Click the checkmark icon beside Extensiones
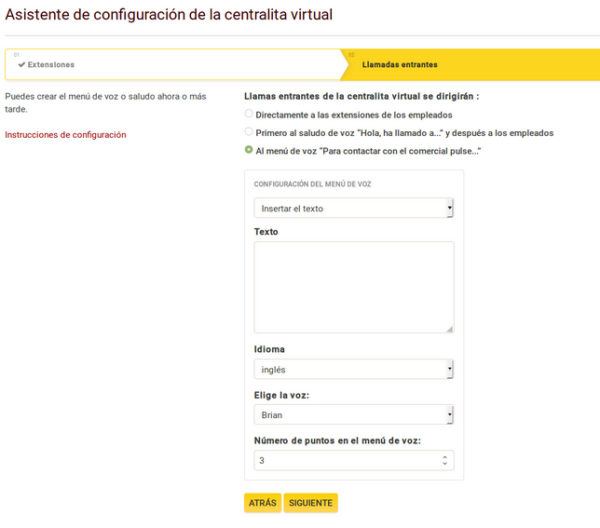Viewport: 600px width, 528px height. tap(21, 64)
